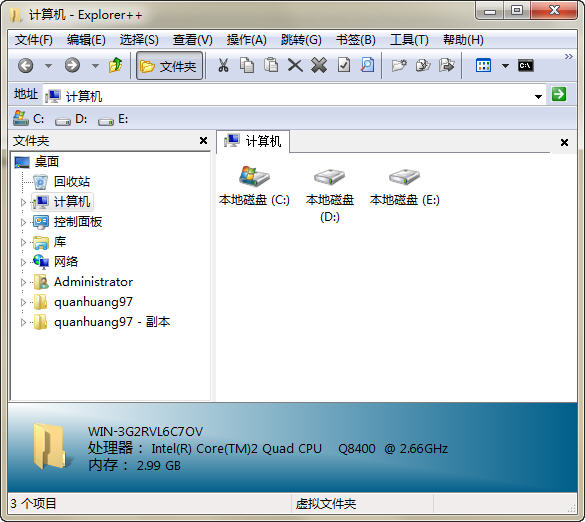
Task: Select the 计算机 tab
Action: coord(253,141)
